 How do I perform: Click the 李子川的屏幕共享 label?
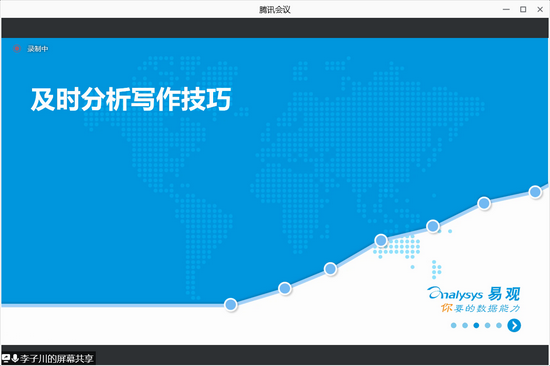coord(56,358)
